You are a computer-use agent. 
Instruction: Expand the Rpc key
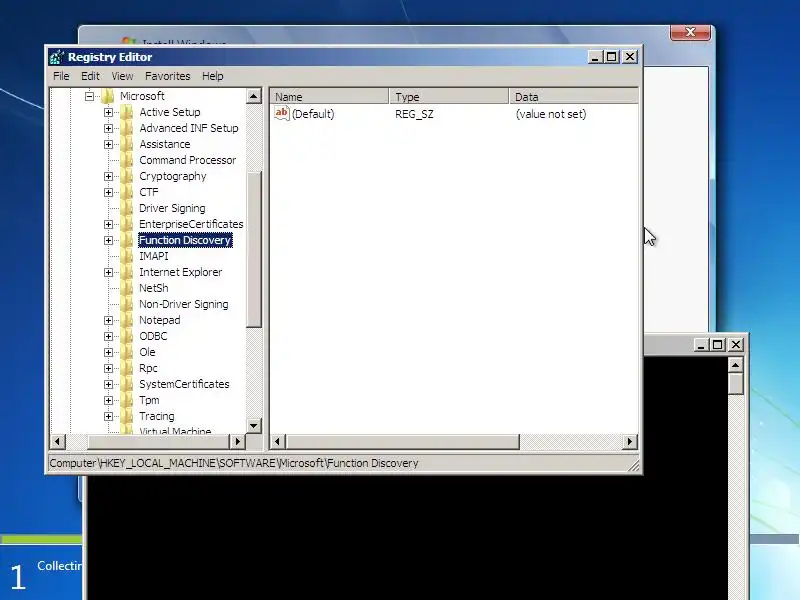108,368
